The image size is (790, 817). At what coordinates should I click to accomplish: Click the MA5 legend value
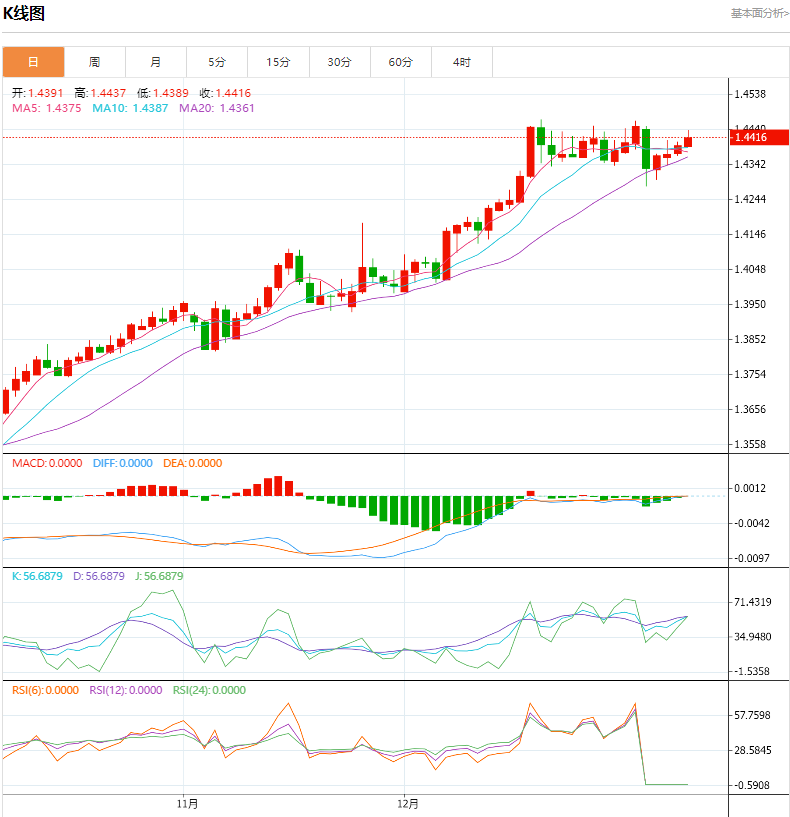(46, 108)
